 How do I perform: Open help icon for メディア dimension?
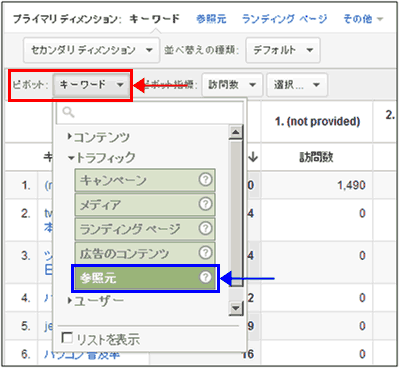[x=205, y=204]
